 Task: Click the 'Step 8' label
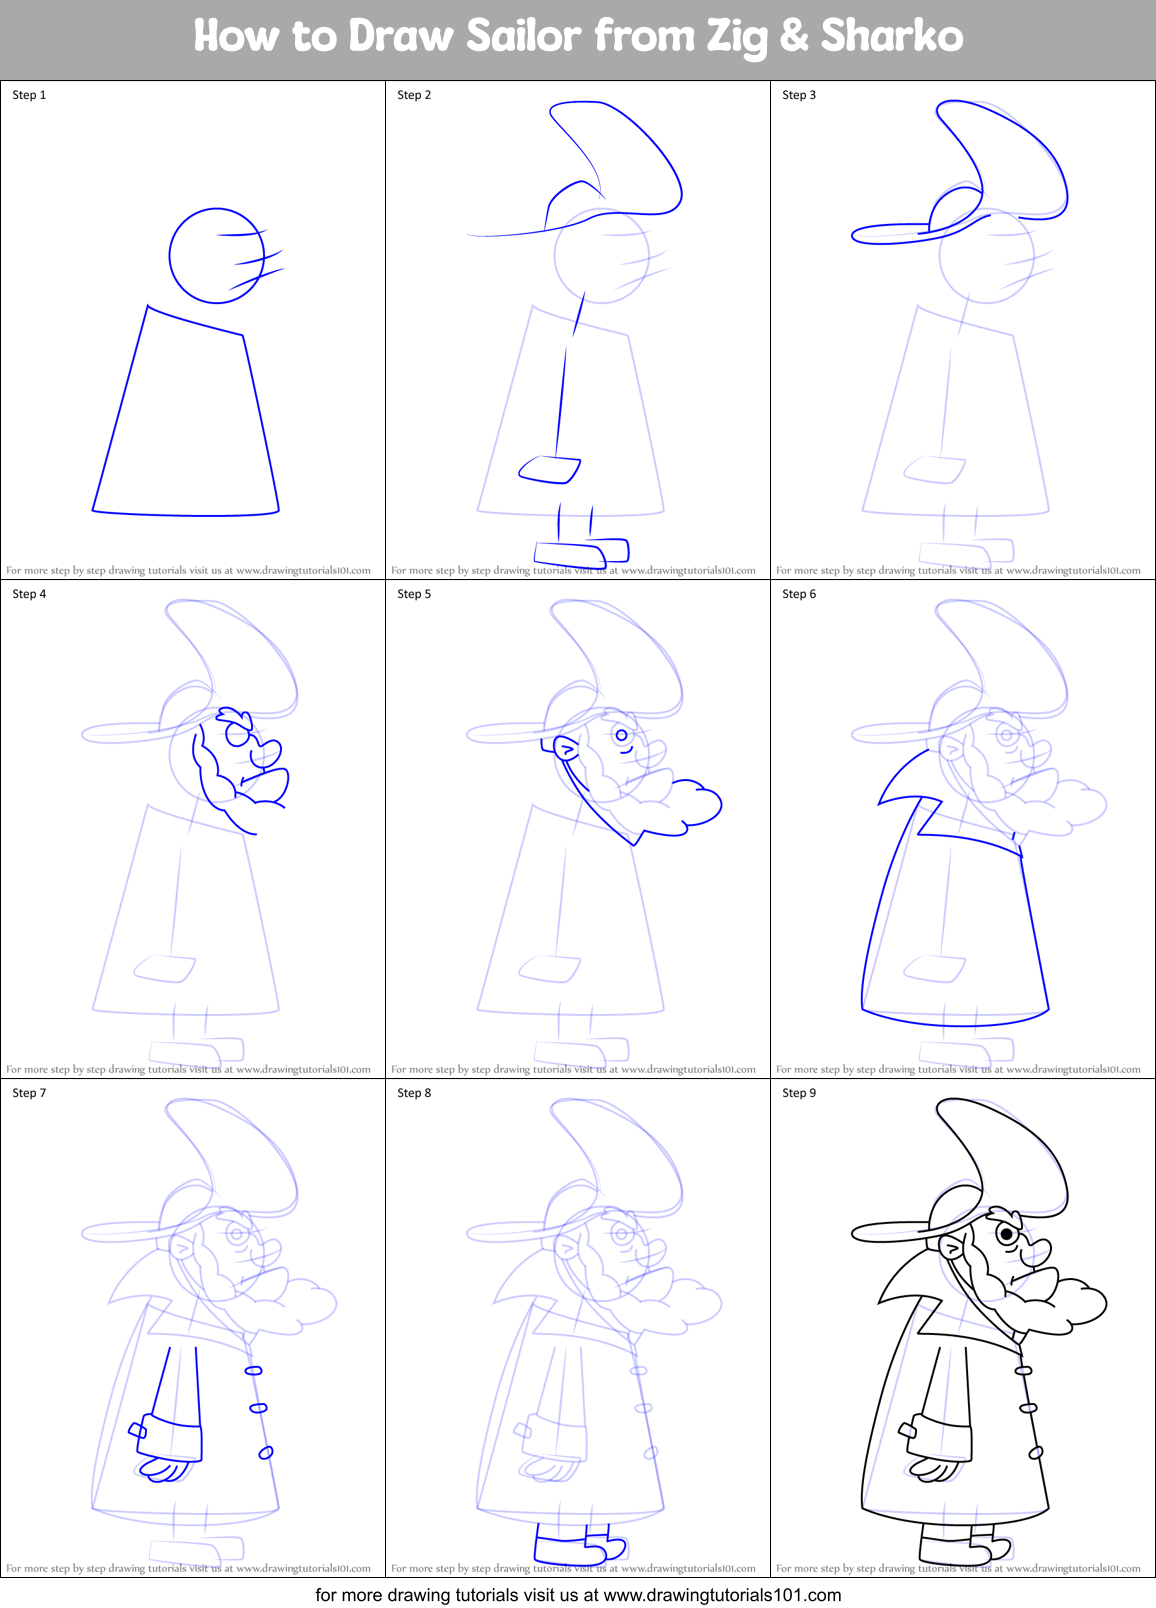[414, 1093]
